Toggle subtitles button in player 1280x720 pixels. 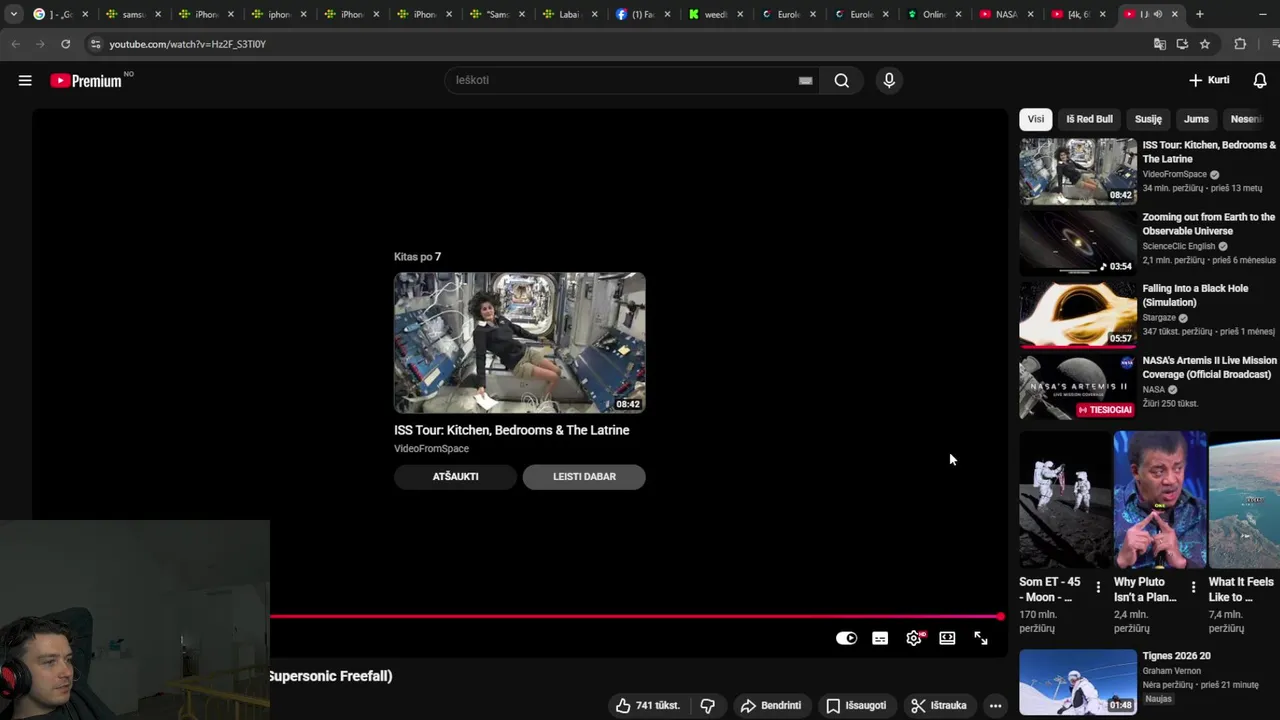pyautogui.click(x=880, y=638)
